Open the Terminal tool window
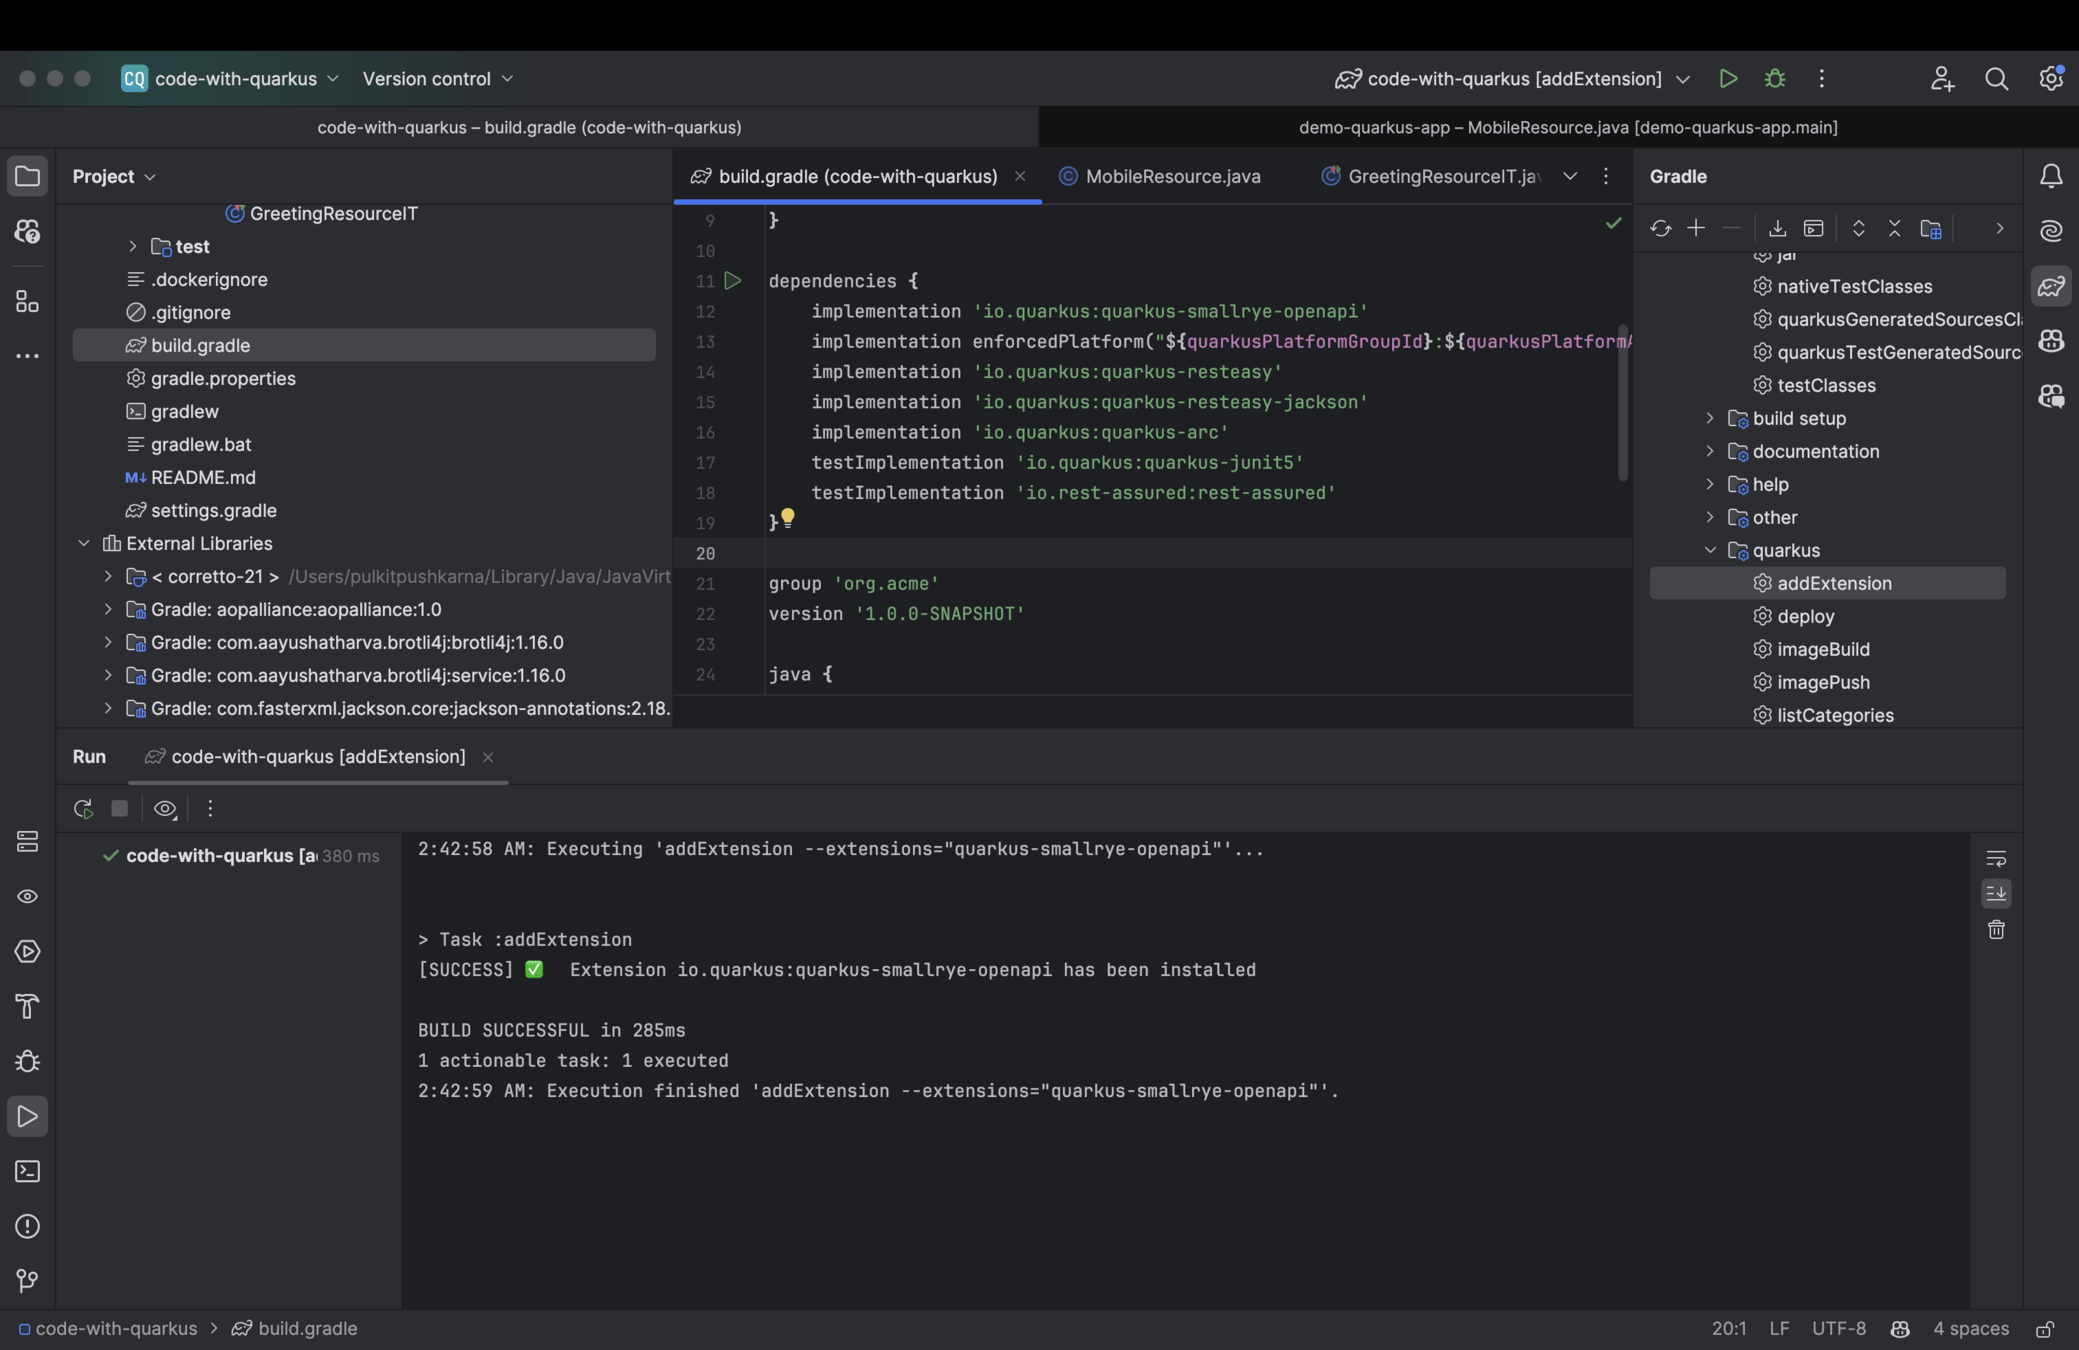 click(x=27, y=1171)
